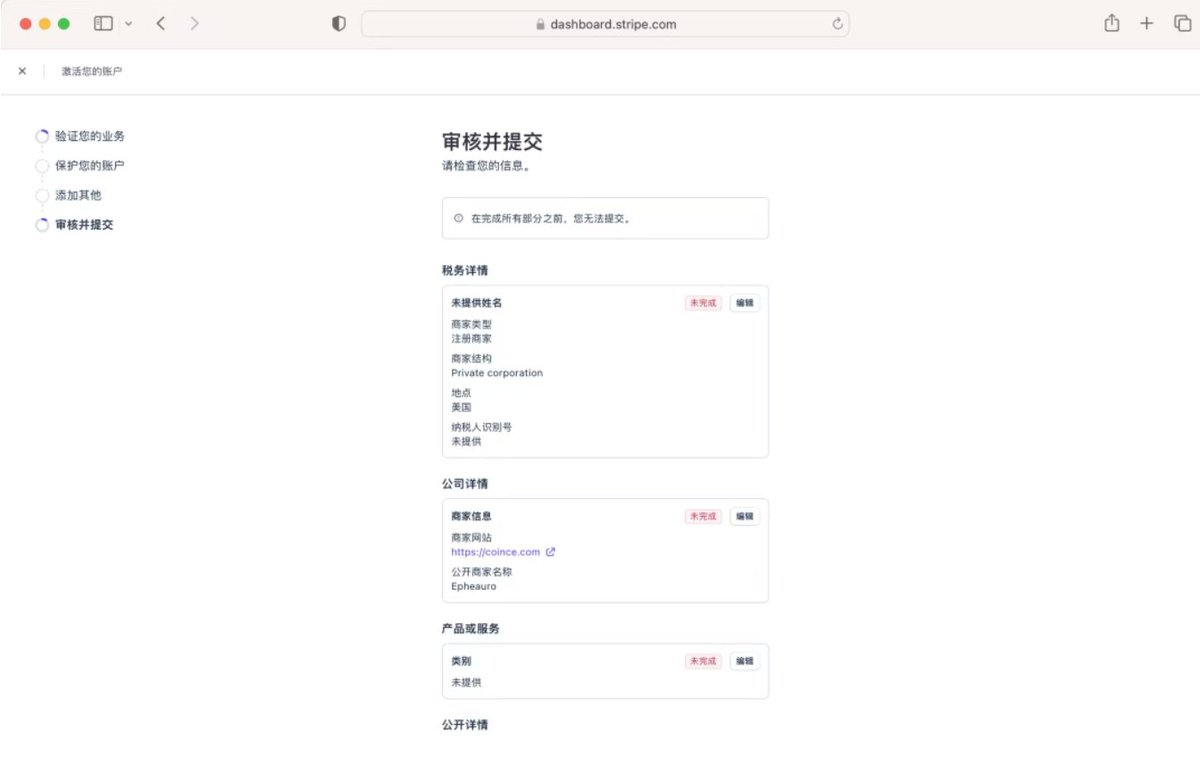Edit the 商家信息 company details card
This screenshot has width=1200, height=782.
click(744, 517)
